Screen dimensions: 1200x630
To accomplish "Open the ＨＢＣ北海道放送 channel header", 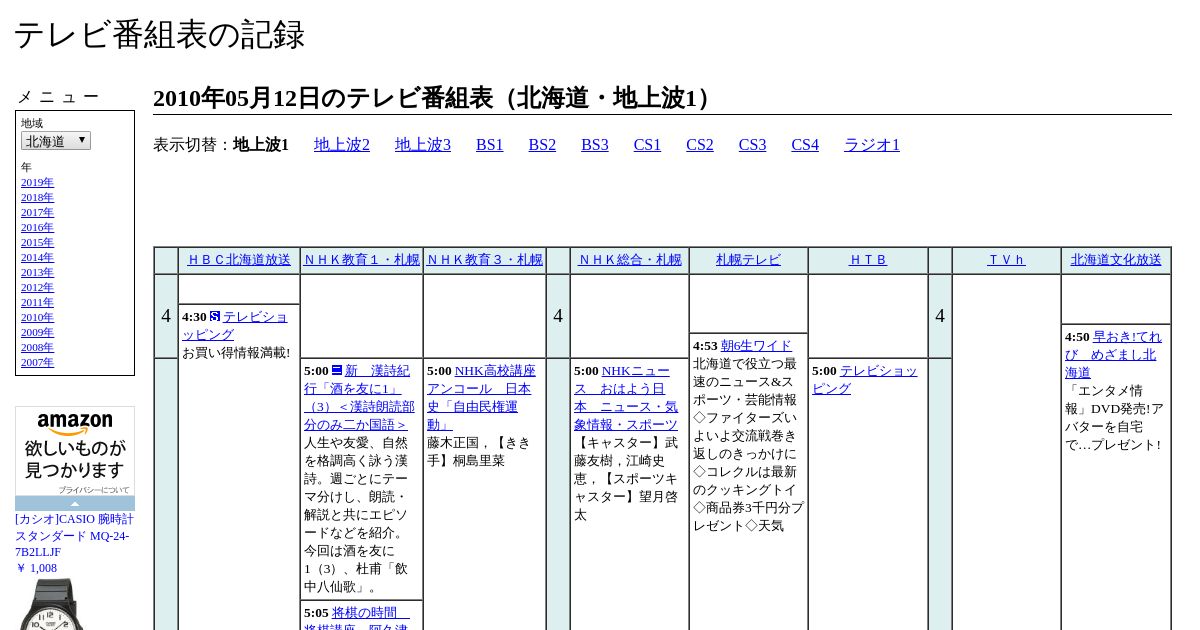I will tap(239, 260).
